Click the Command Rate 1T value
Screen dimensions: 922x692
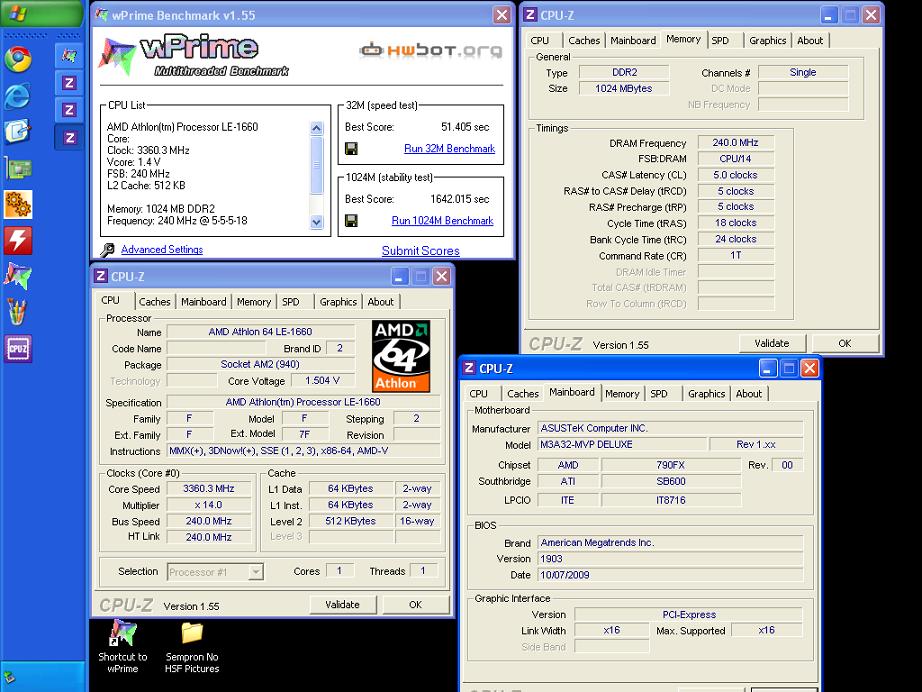coord(735,255)
